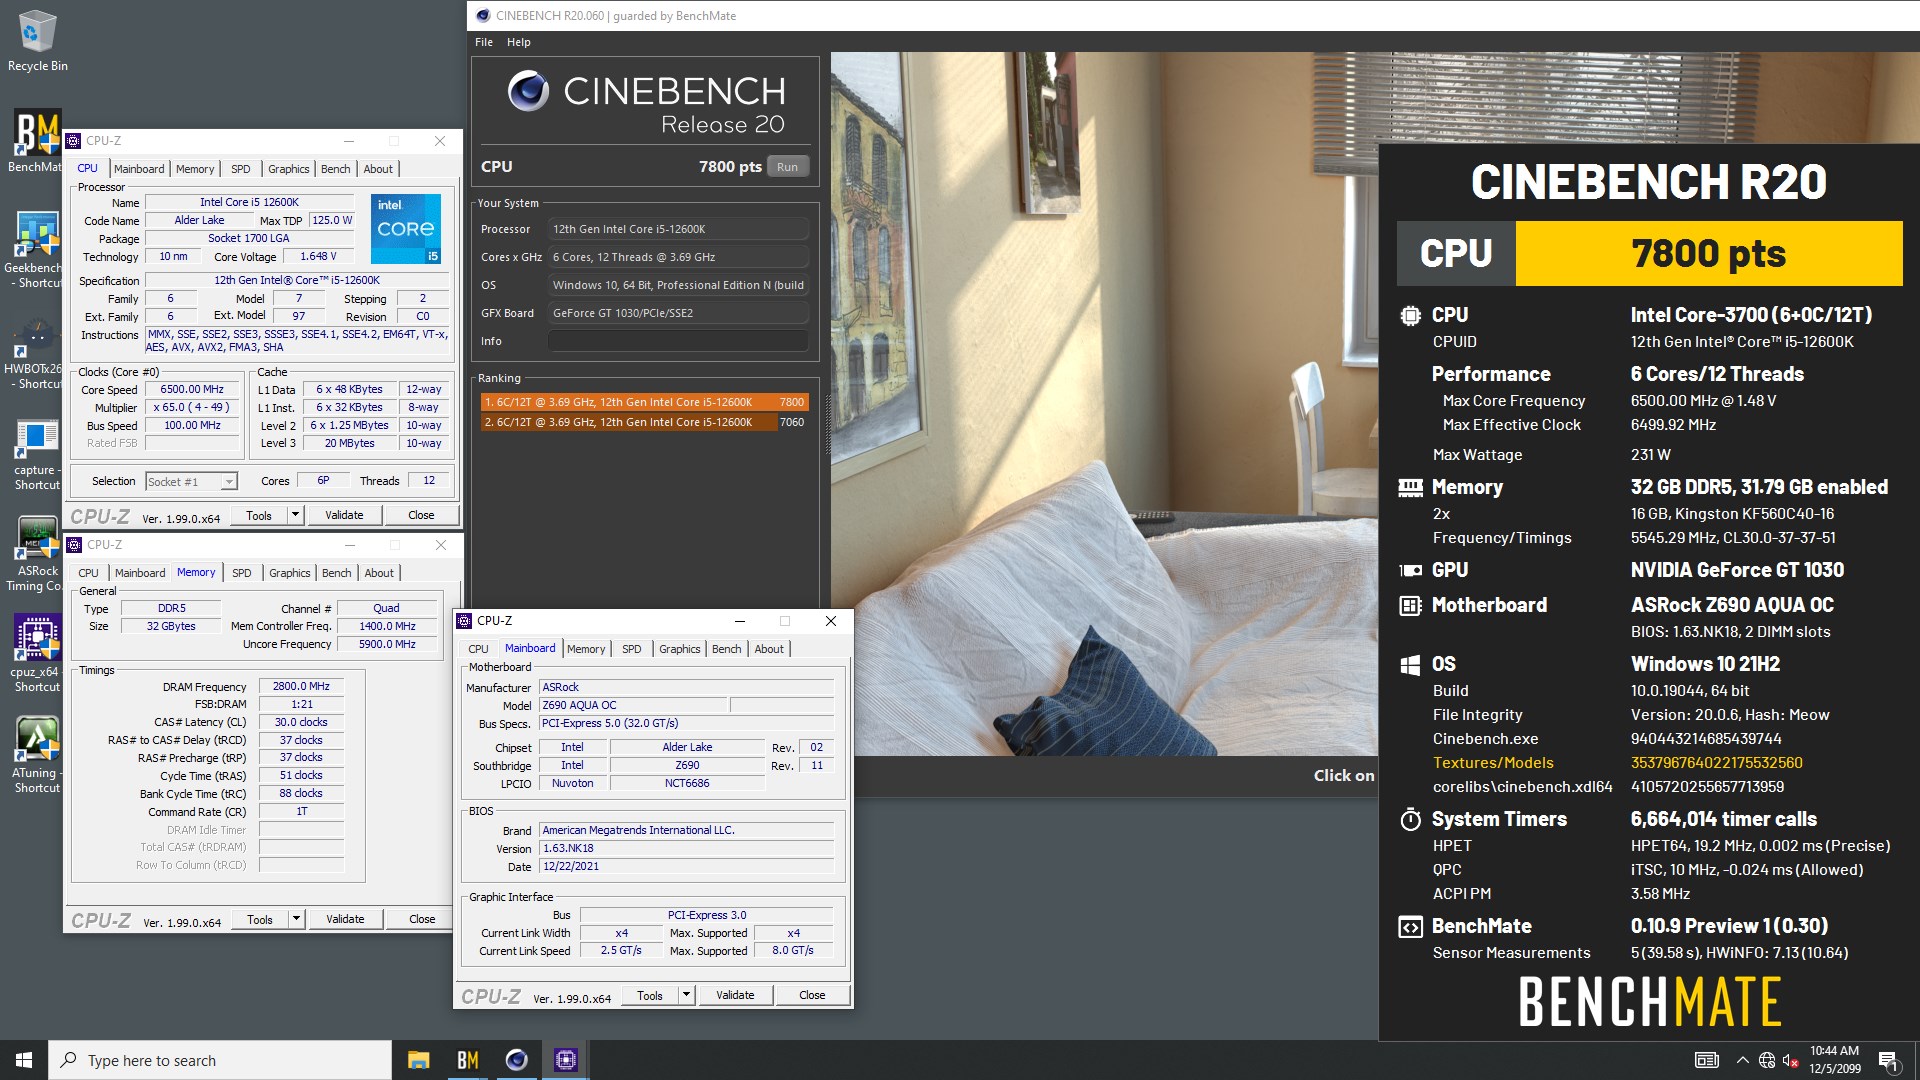This screenshot has height=1080, width=1920.
Task: Select first ranking entry scoring 7800
Action: pos(644,402)
